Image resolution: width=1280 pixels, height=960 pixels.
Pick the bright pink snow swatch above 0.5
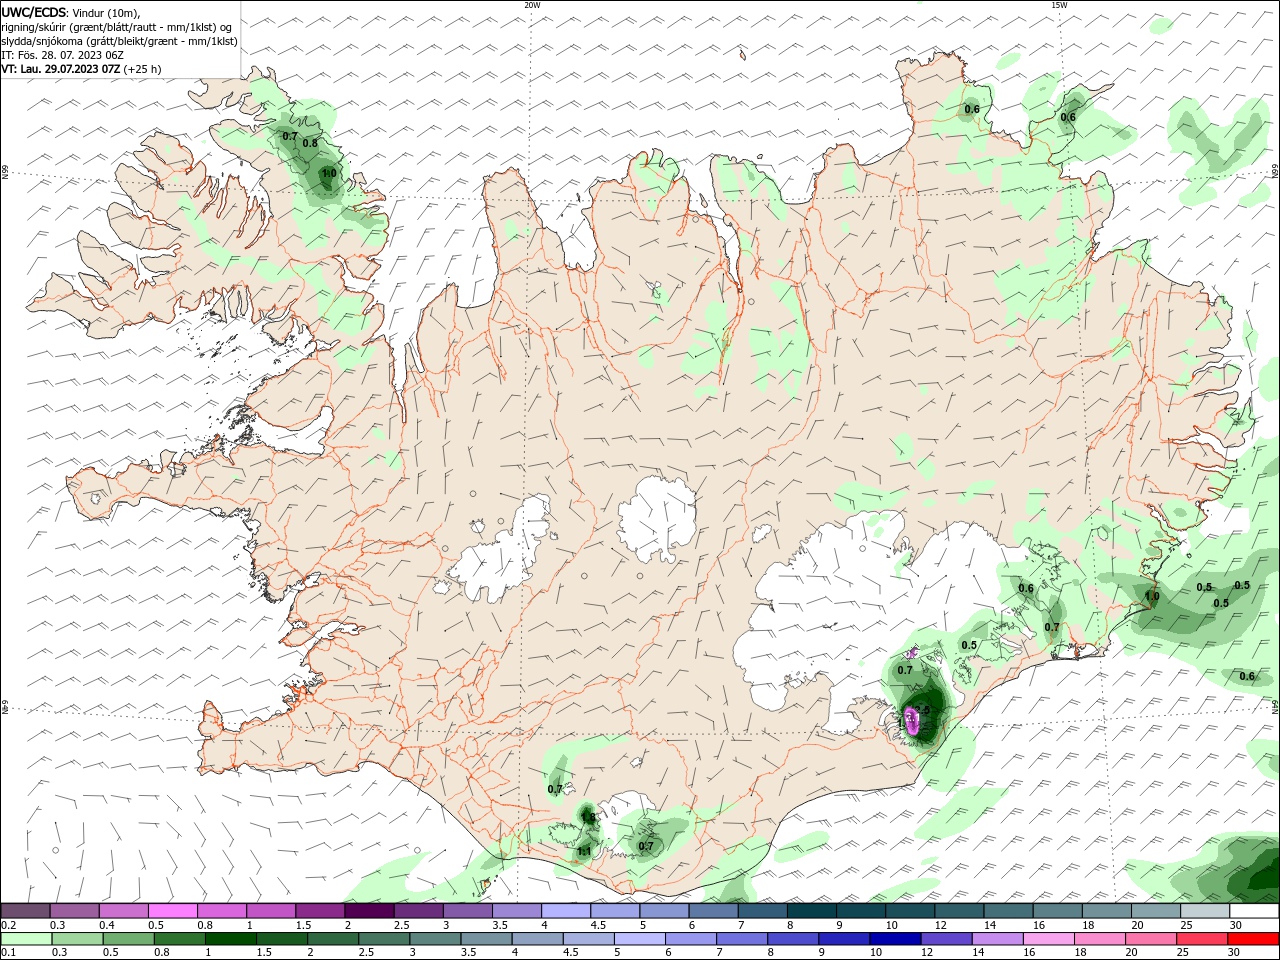pyautogui.click(x=172, y=911)
